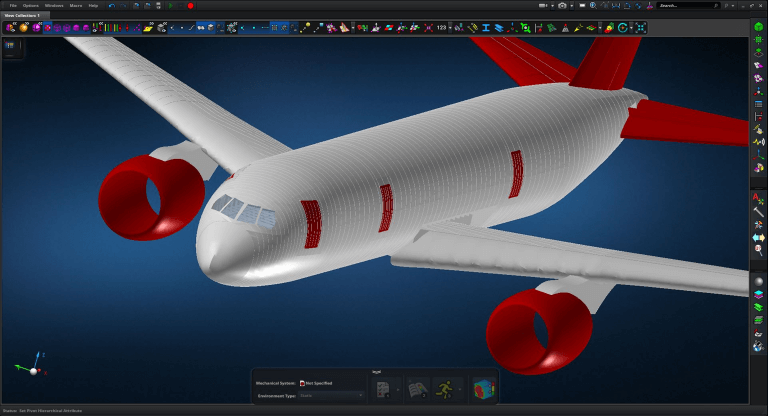Switch to the View Collection 1 tab

point(22,15)
